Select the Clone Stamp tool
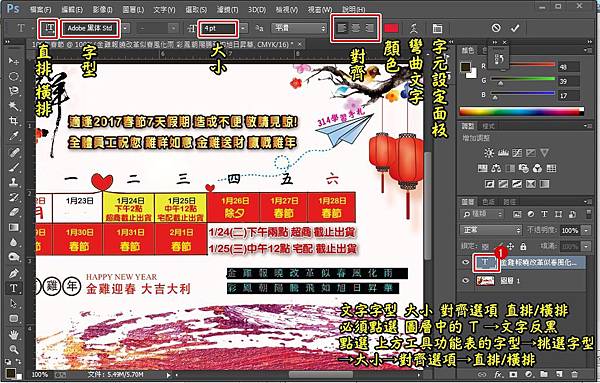The height and width of the screenshot is (383, 600). click(14, 182)
